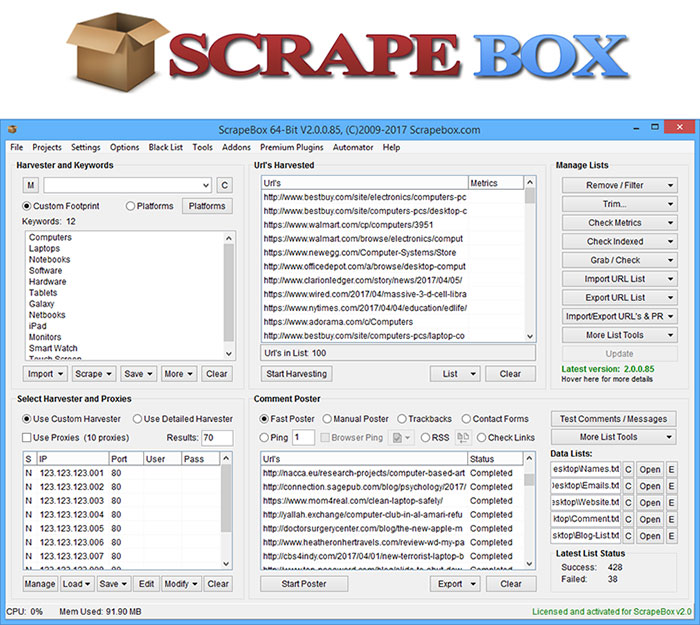Enable the Use Proxies checkbox
The height and width of the screenshot is (625, 700).
pos(28,438)
